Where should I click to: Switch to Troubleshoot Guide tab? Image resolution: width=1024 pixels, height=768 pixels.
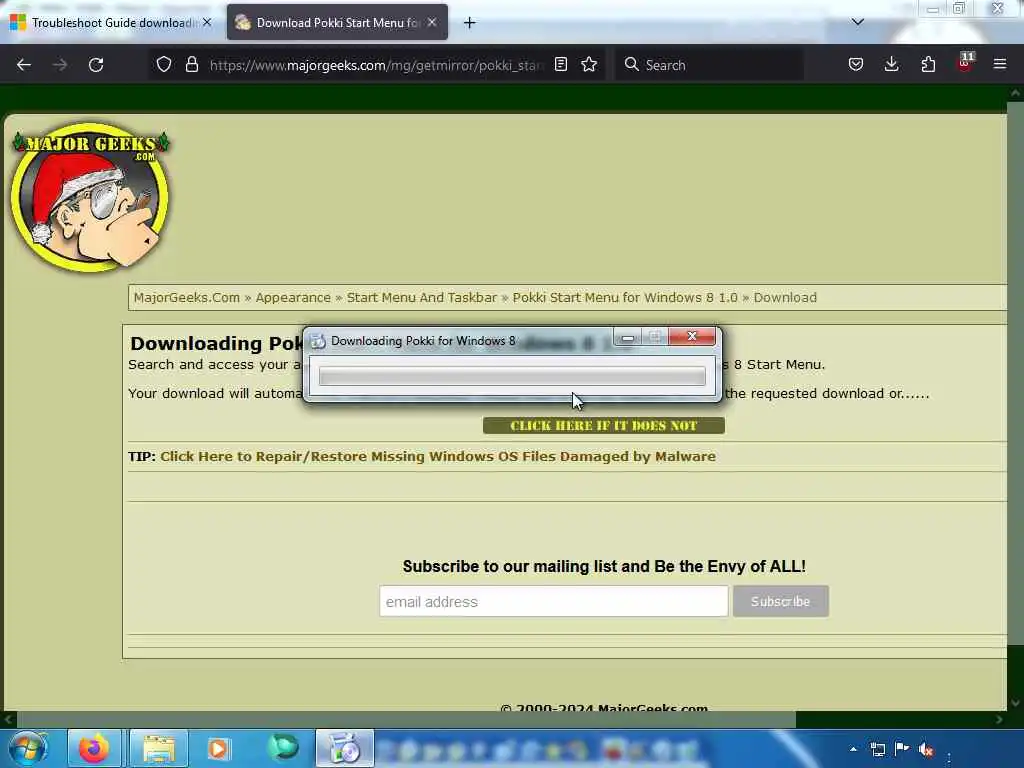tap(112, 22)
